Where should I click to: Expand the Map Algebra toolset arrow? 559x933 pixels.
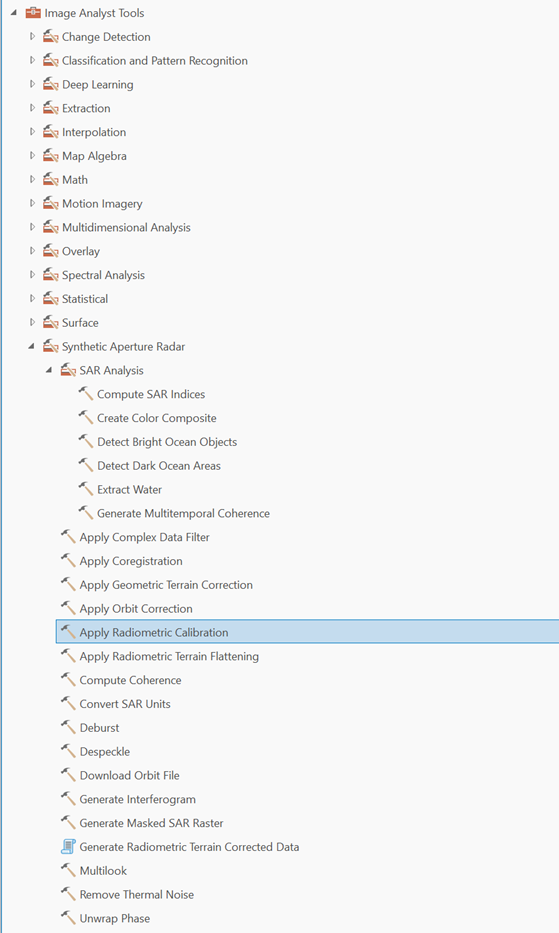click(32, 155)
